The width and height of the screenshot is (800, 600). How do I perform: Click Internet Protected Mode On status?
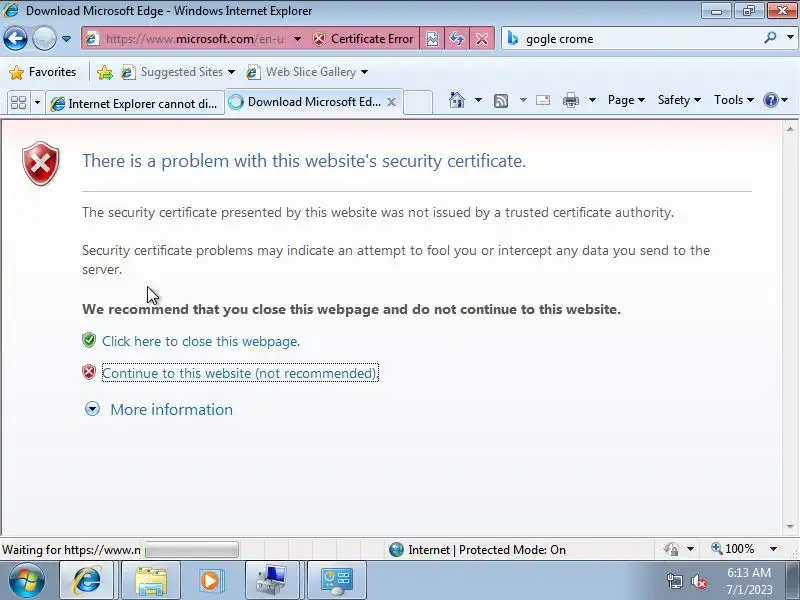pyautogui.click(x=477, y=549)
